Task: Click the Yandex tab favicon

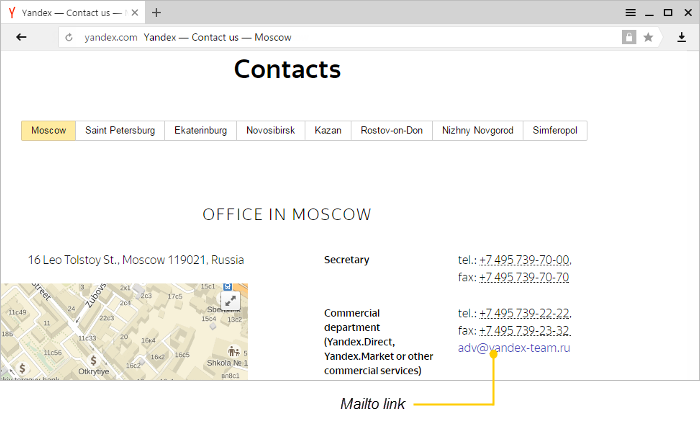Action: pos(12,13)
